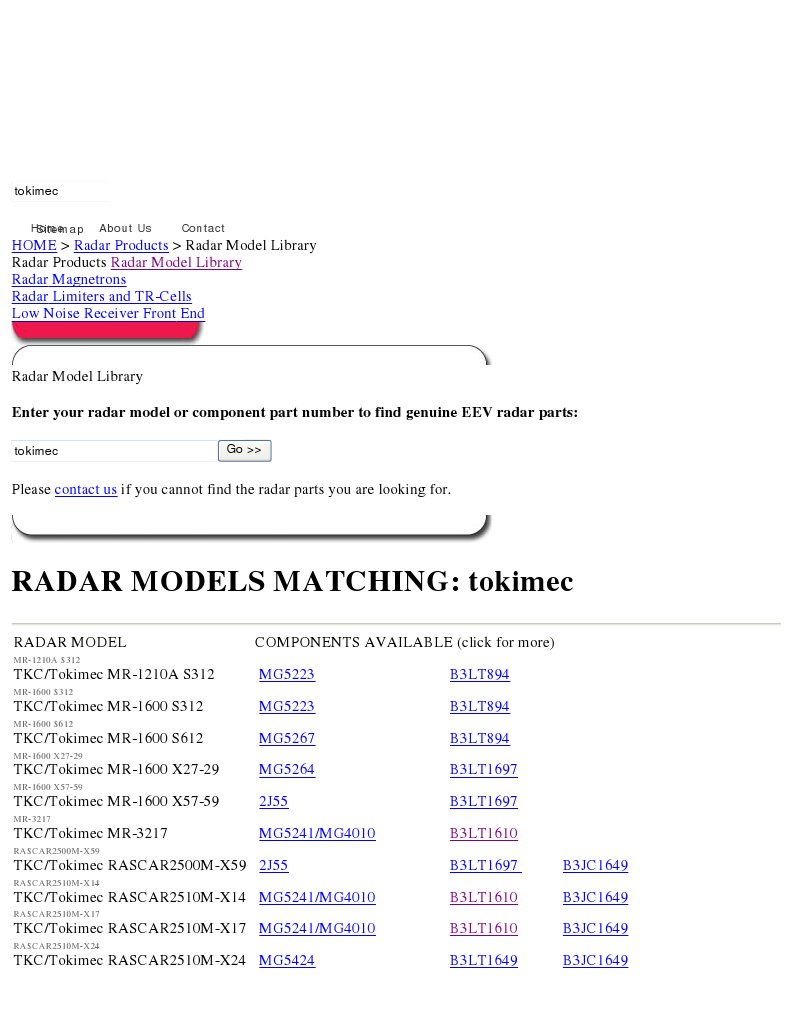Select the TKC/Tokimec MR-1600 S612 model name
791x1023 pixels.
tap(108, 739)
